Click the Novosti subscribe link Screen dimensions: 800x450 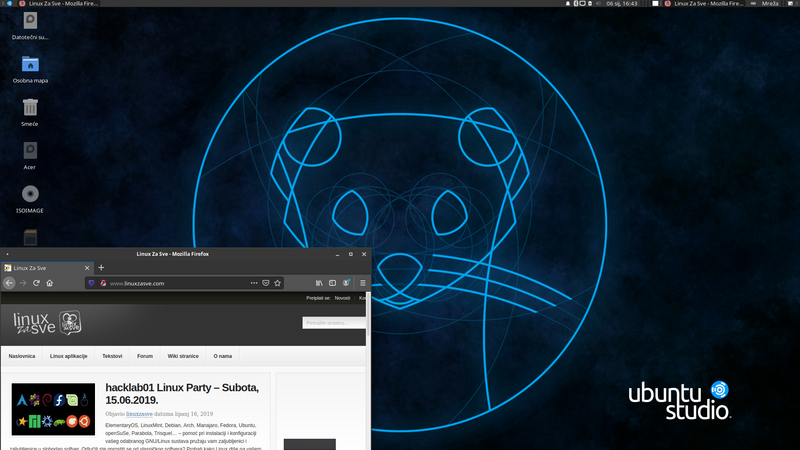(x=342, y=298)
